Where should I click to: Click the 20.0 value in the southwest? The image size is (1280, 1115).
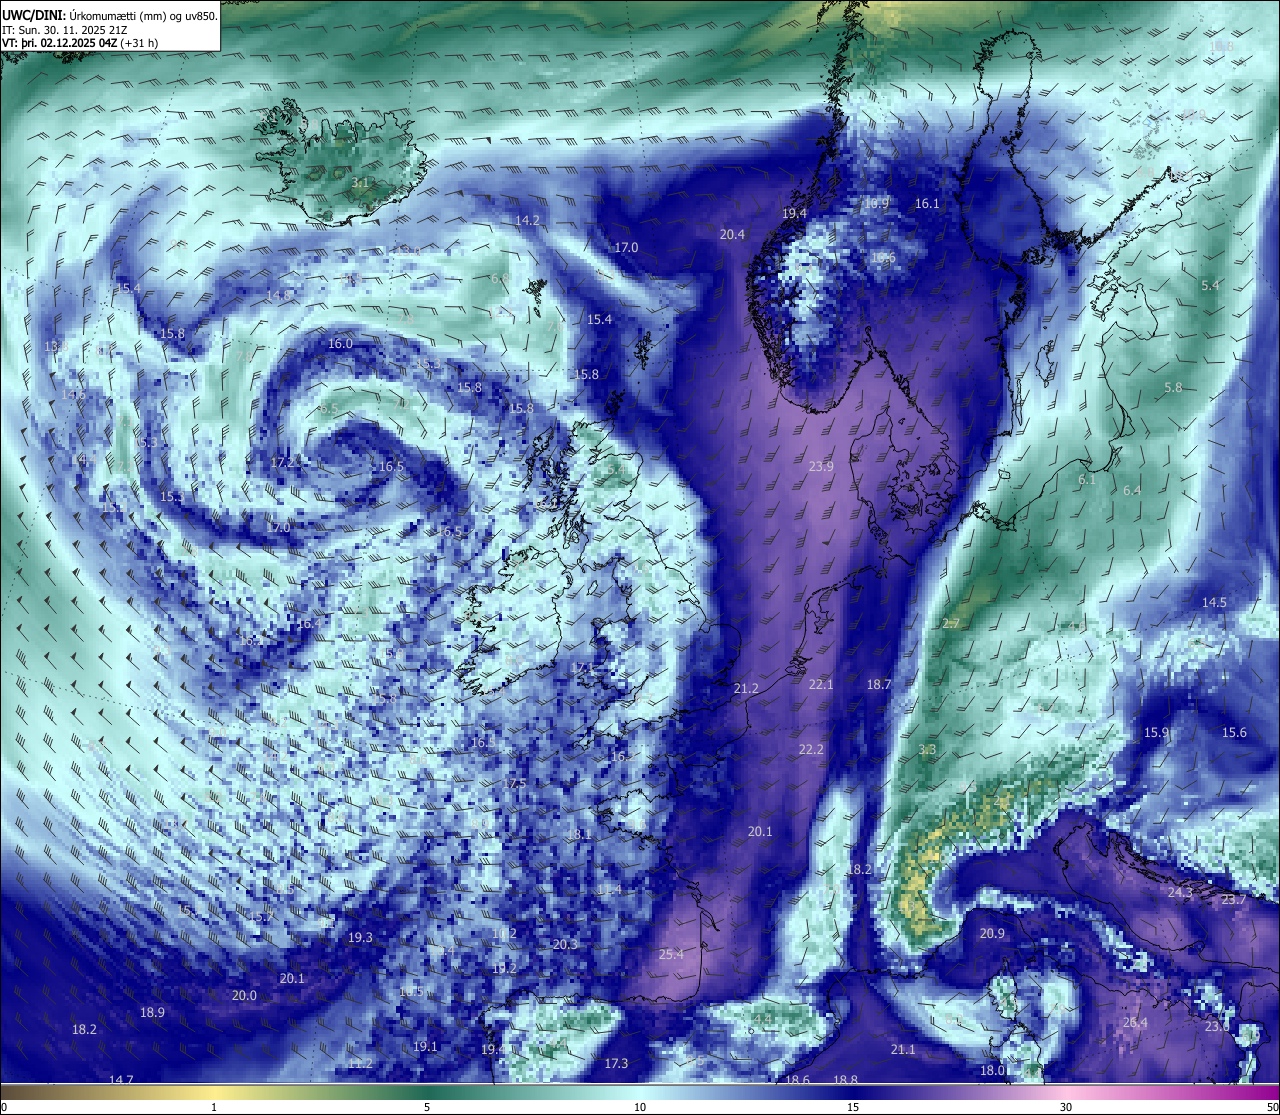click(x=244, y=996)
